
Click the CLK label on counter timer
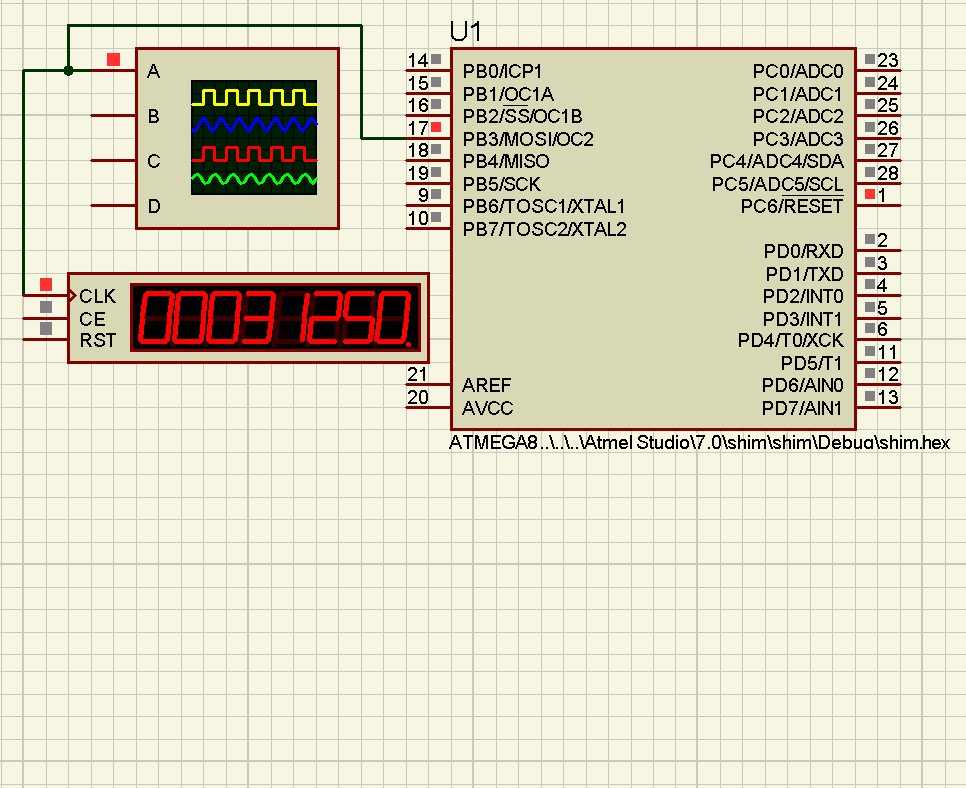tap(97, 296)
